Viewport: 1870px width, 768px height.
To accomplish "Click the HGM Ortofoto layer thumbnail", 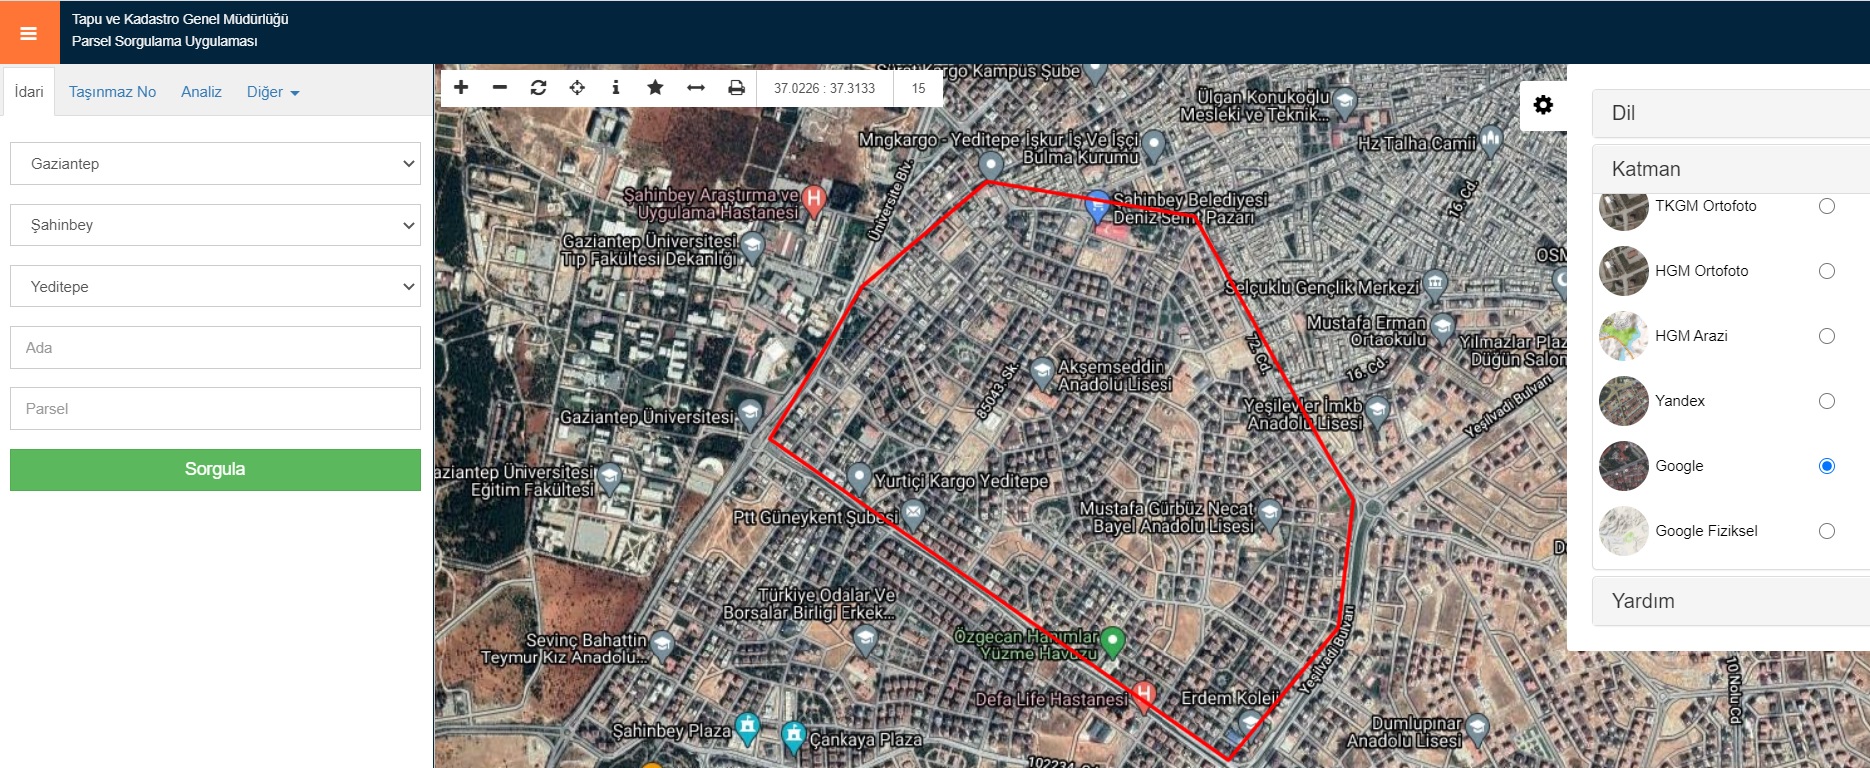I will (x=1624, y=271).
